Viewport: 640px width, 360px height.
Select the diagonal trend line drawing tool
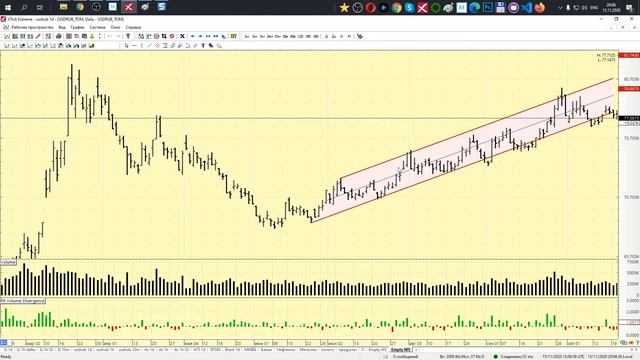pos(149,46)
